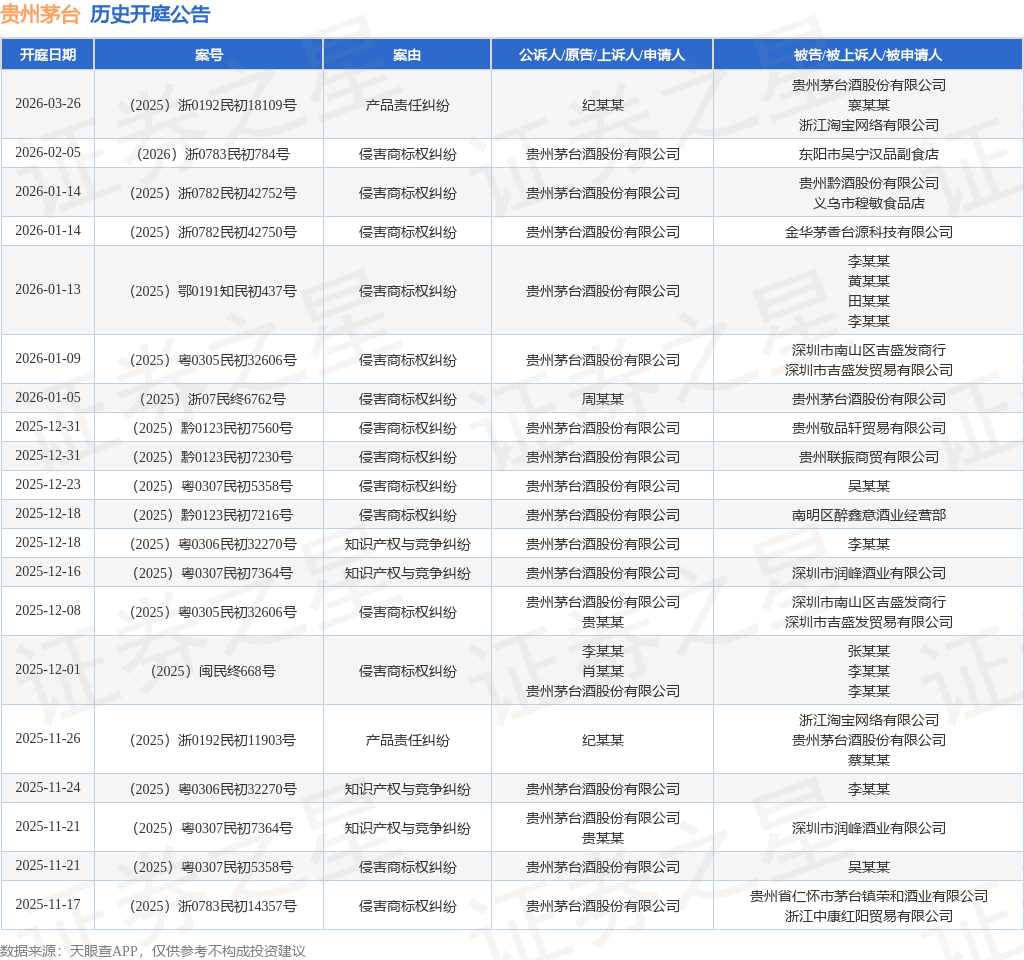Click the date 2025-12-16
The height and width of the screenshot is (960, 1024).
[48, 571]
